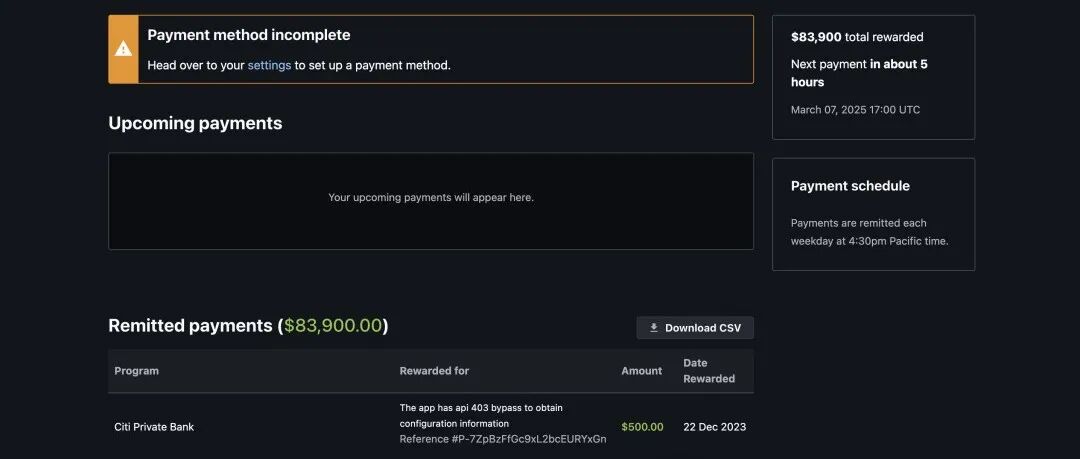Click the Payment method incomplete heading
Screen dimensions: 1080x459
[x=249, y=35]
